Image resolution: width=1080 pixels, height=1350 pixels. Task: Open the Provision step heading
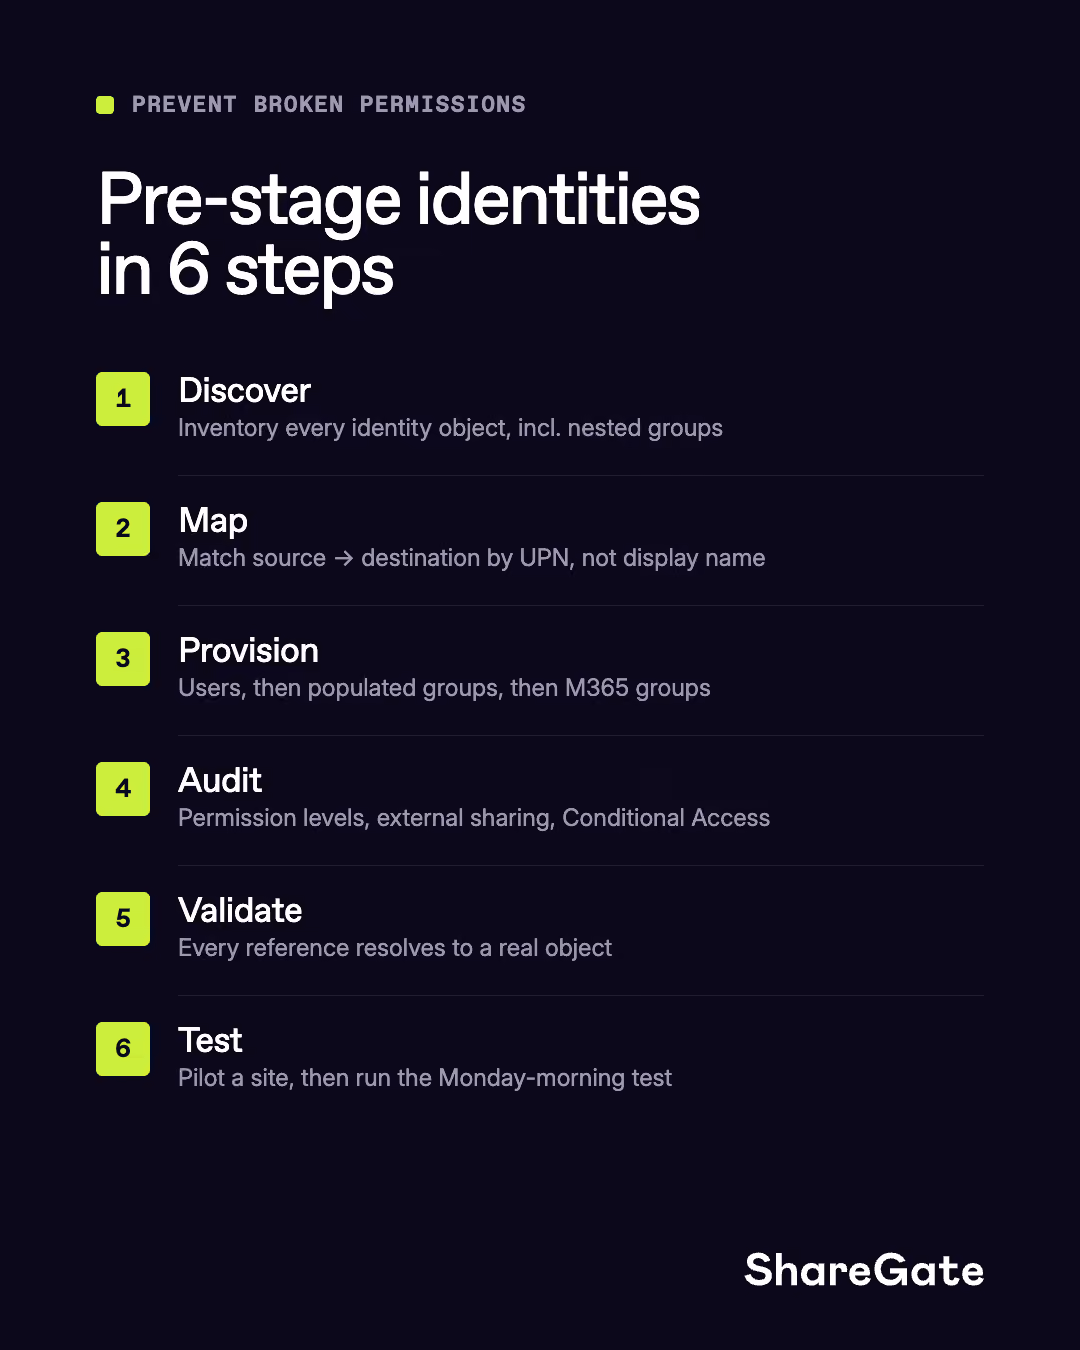tap(248, 651)
